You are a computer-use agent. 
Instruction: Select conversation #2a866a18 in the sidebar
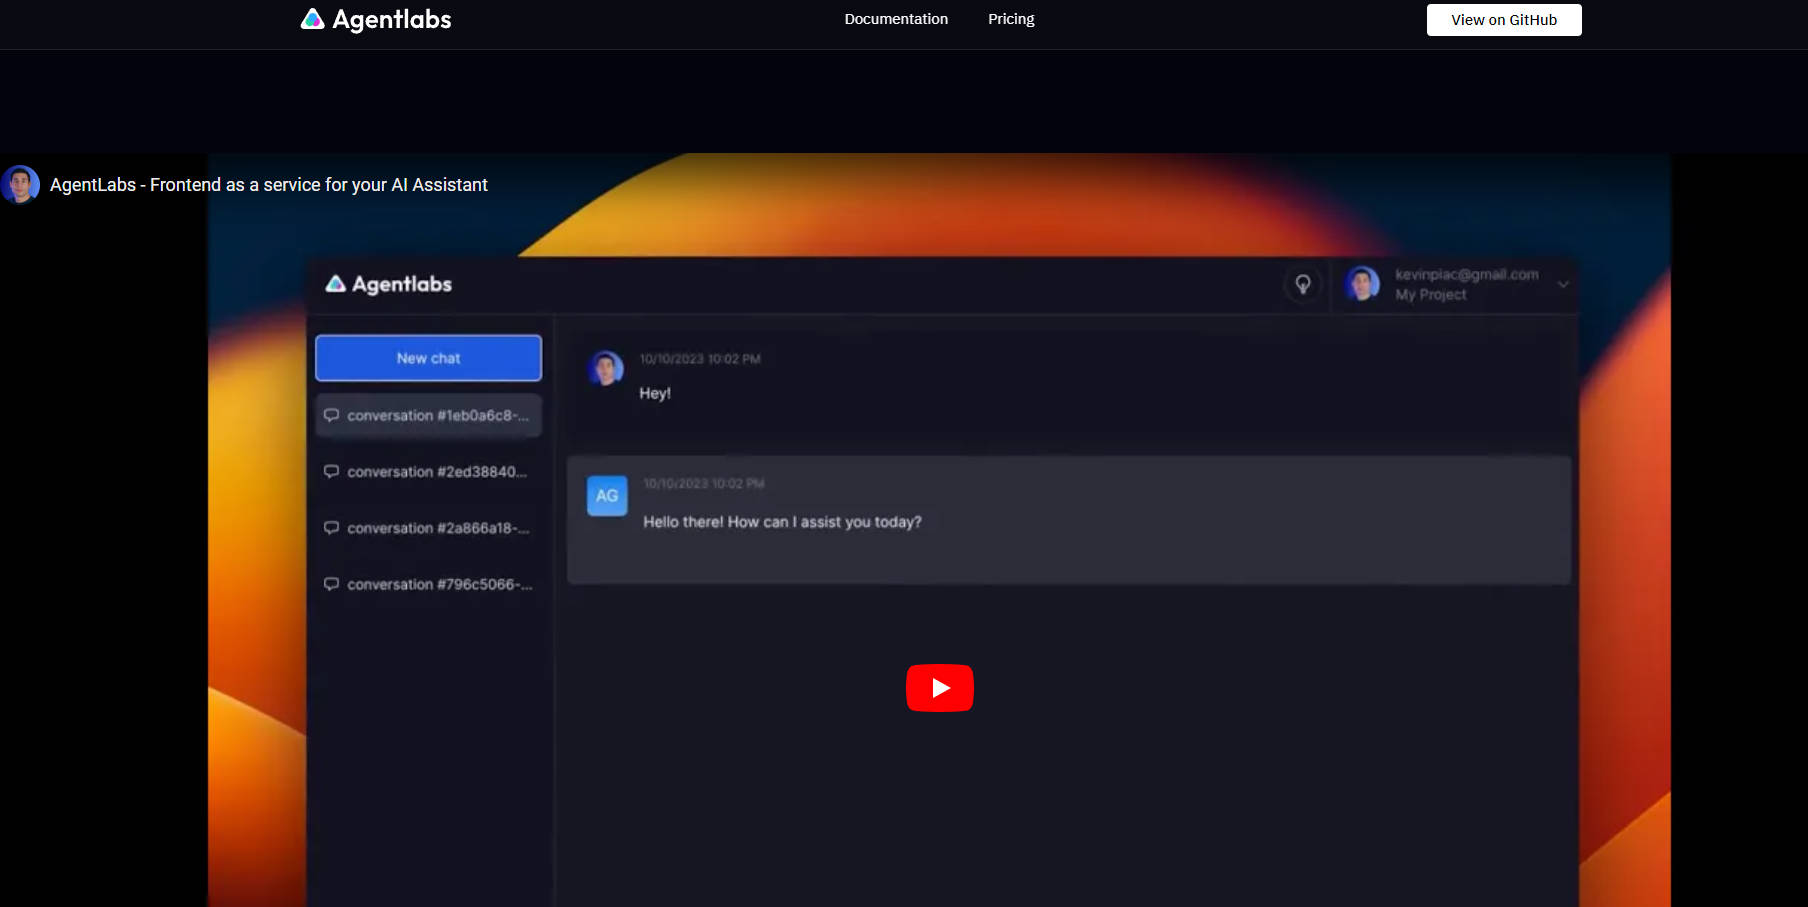click(437, 528)
